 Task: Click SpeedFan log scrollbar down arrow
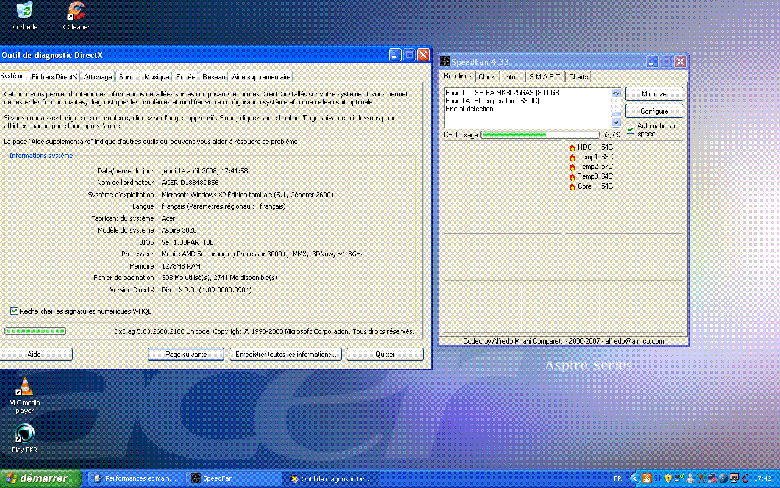point(616,122)
